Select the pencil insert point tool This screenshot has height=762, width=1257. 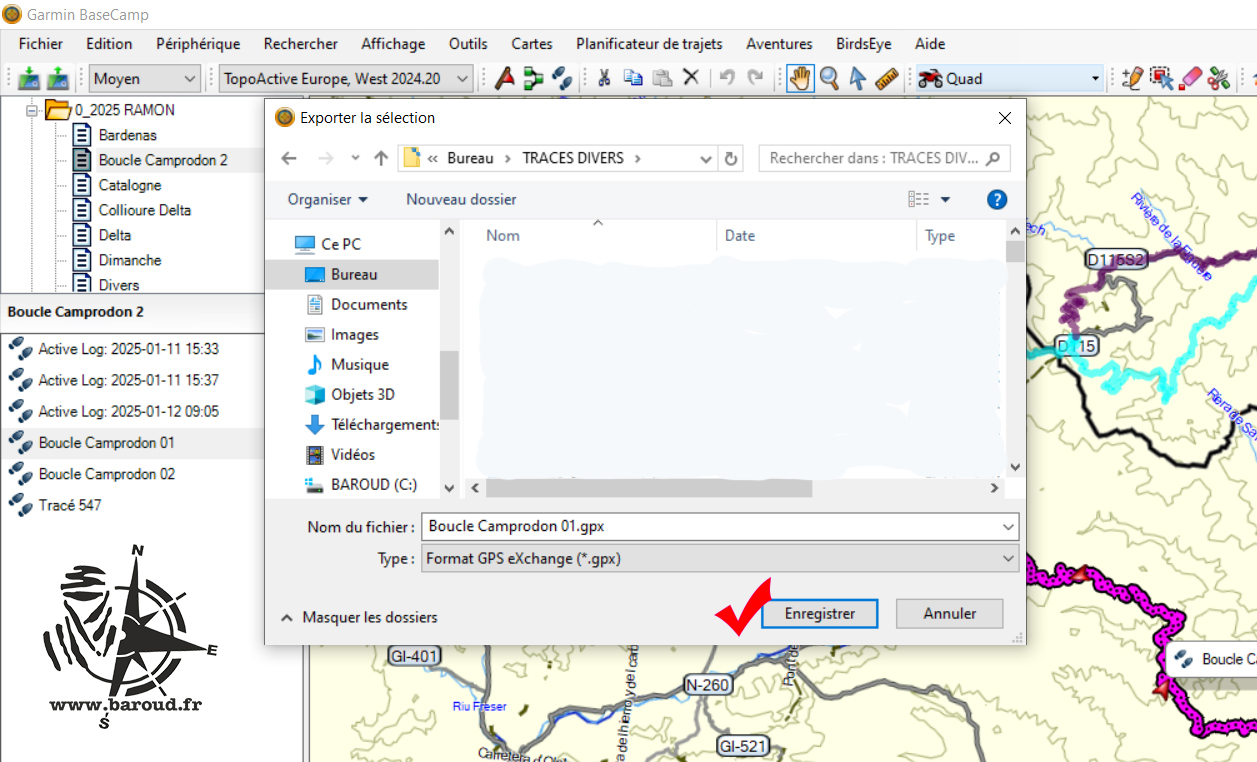(x=1132, y=78)
